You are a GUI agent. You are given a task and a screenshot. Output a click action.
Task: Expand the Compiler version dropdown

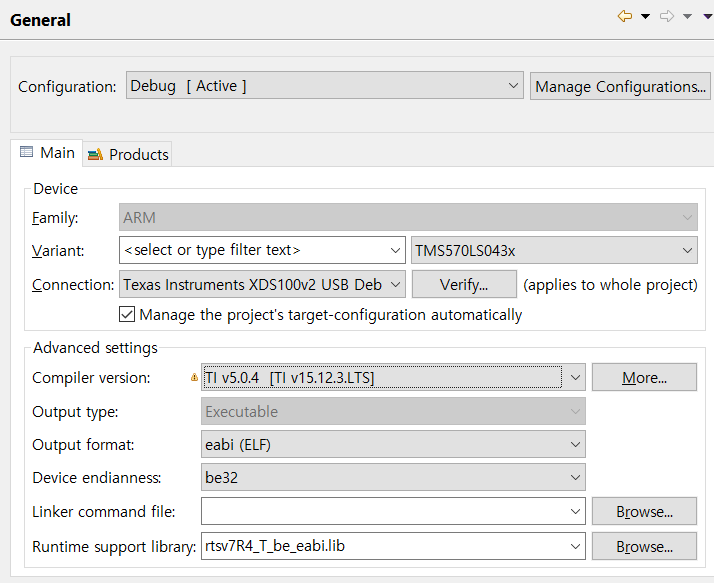(x=575, y=378)
